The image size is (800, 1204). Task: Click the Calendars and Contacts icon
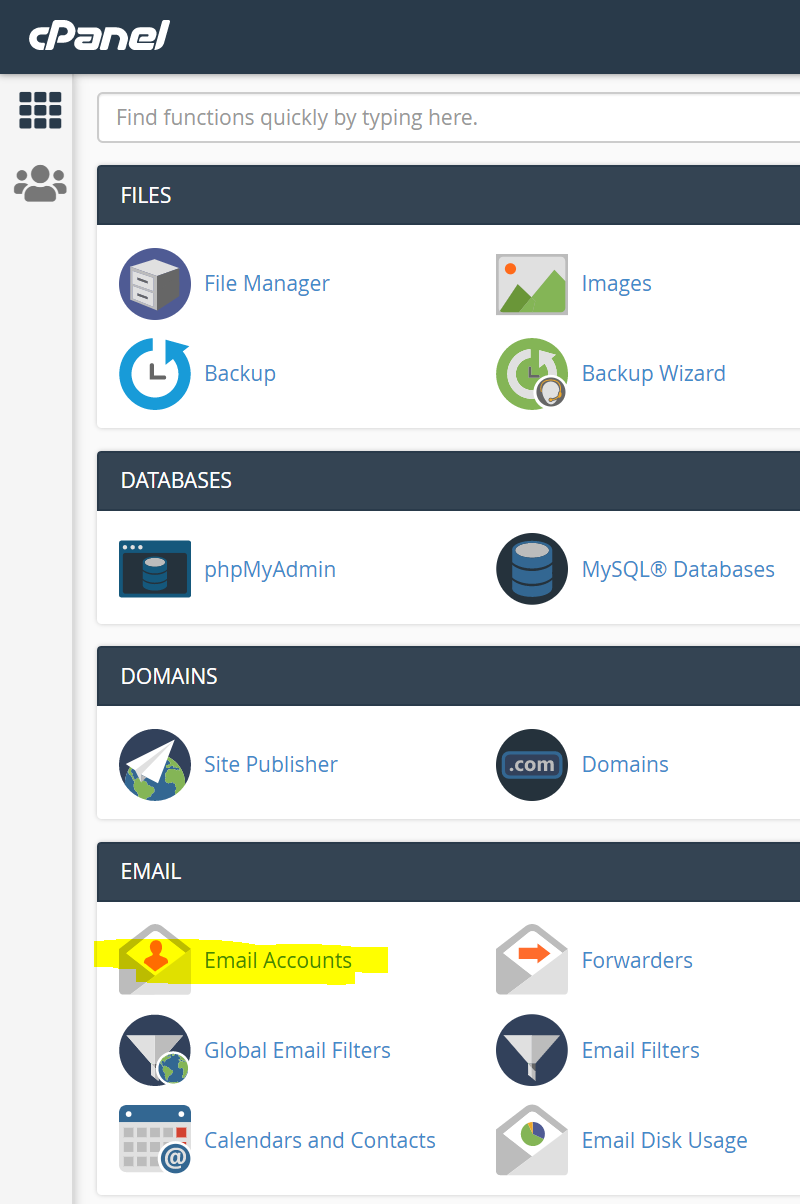click(154, 1140)
